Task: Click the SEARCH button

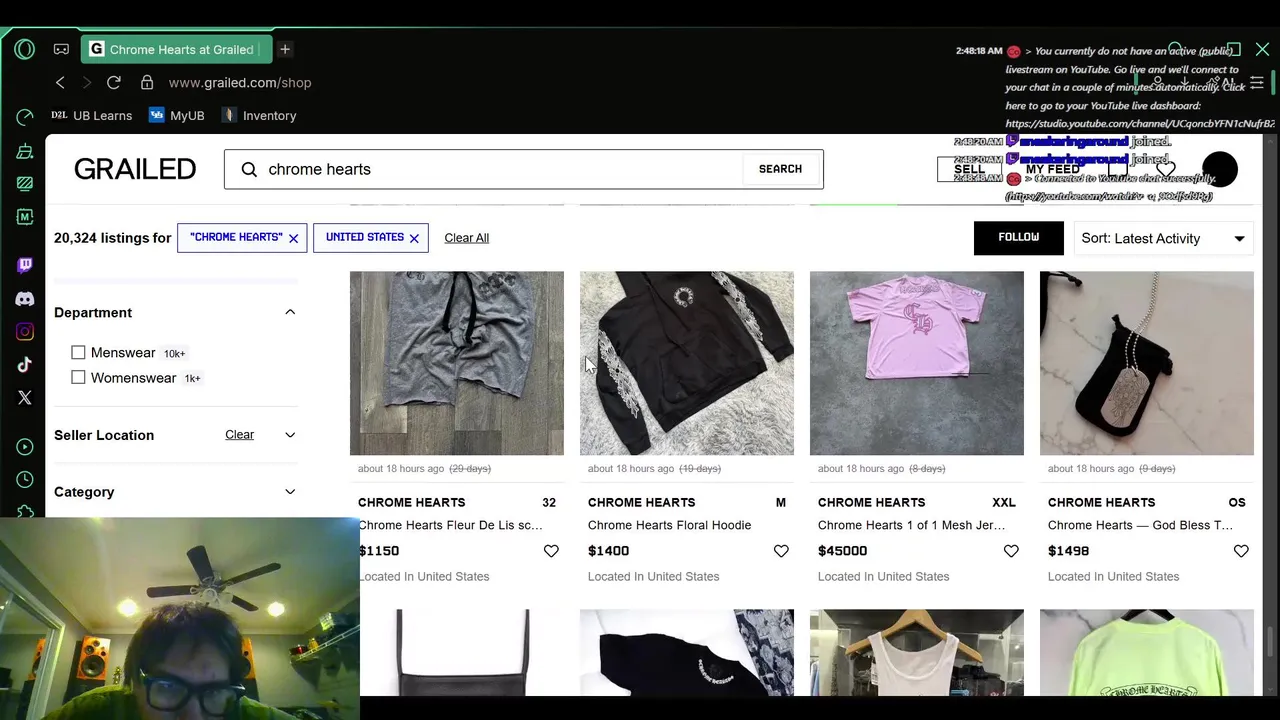Action: pos(780,169)
